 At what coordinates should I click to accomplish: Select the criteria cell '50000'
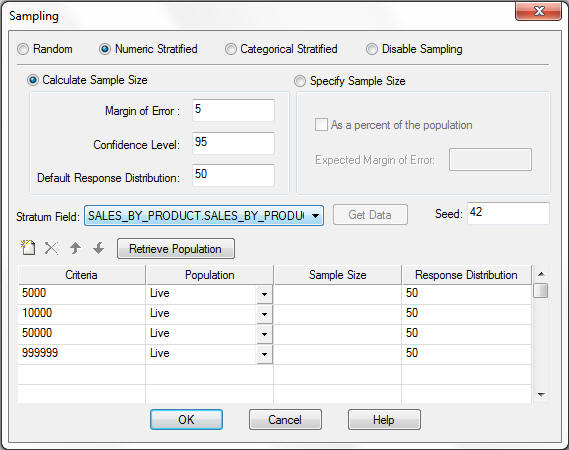81,334
